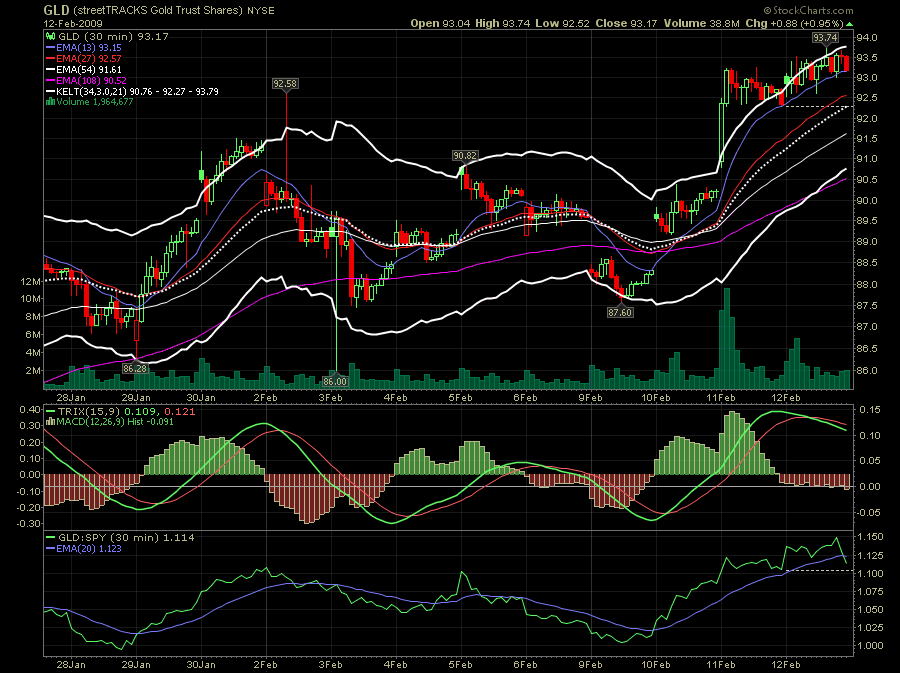
Task: Click the 12M volume axis label
Action: (30, 282)
